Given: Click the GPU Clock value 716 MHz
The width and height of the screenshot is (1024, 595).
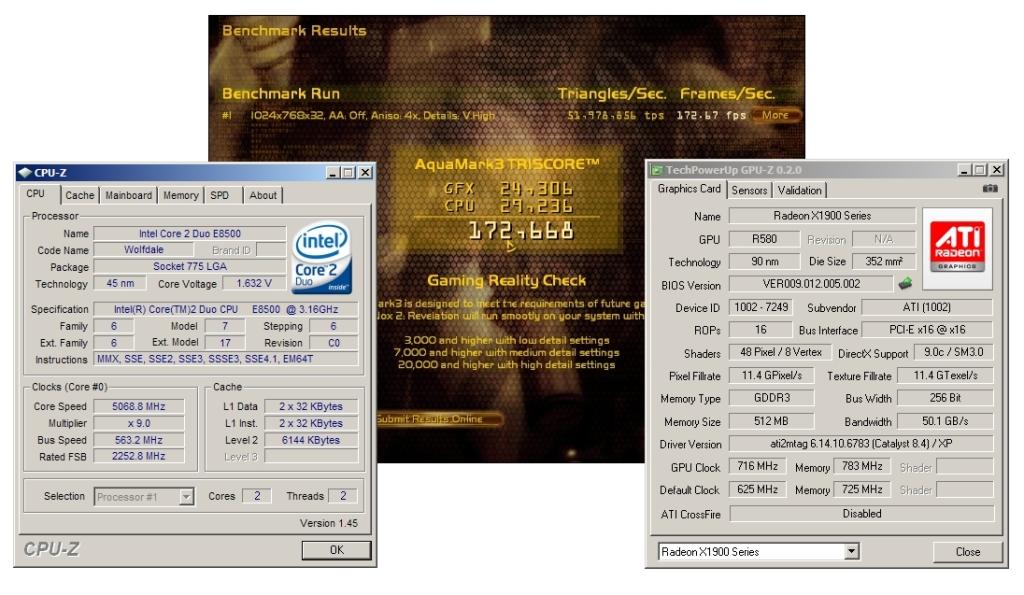Looking at the screenshot, I should (758, 466).
